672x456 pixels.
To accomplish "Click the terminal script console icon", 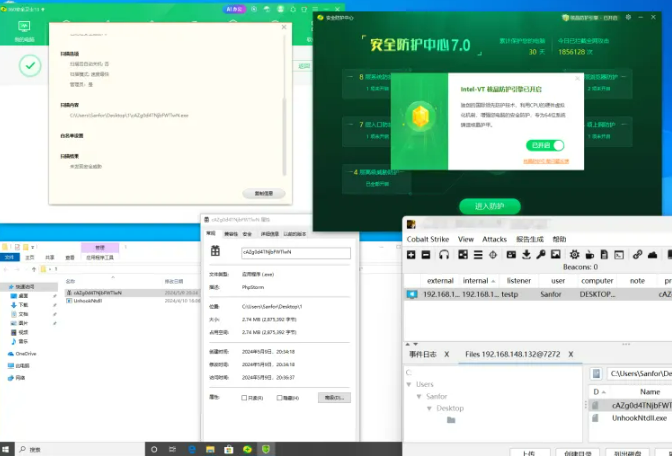I will (x=619, y=255).
